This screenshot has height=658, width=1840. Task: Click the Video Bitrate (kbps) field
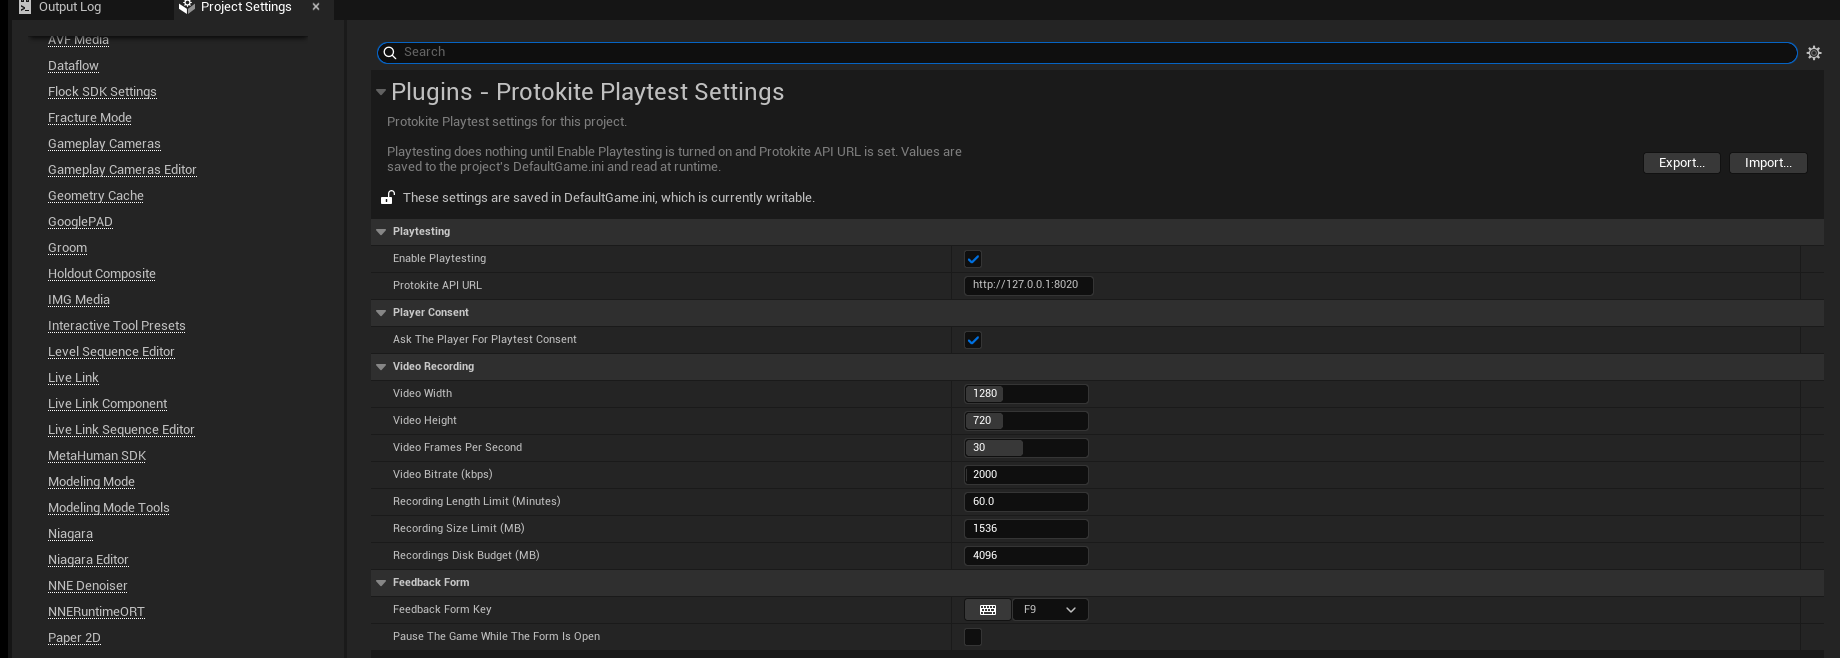(1026, 475)
